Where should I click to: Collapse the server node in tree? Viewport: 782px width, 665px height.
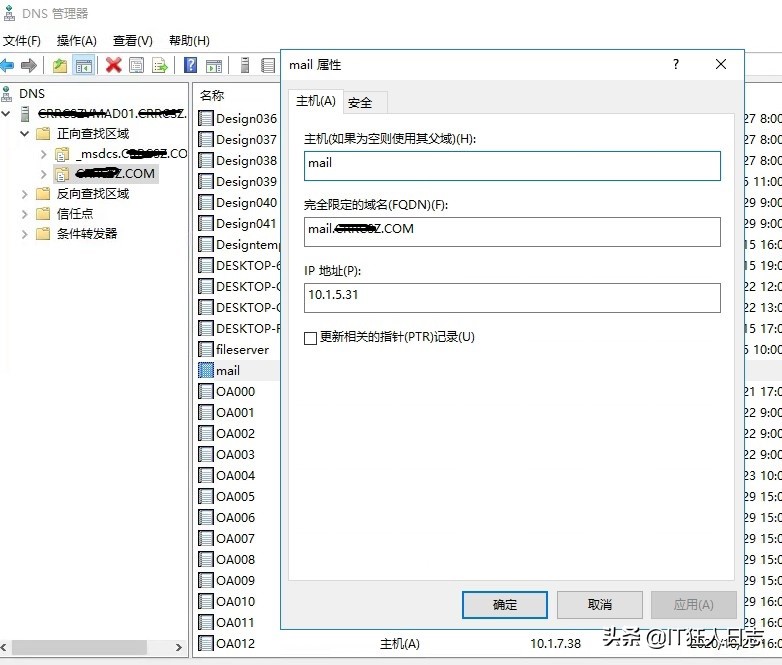tap(6, 114)
